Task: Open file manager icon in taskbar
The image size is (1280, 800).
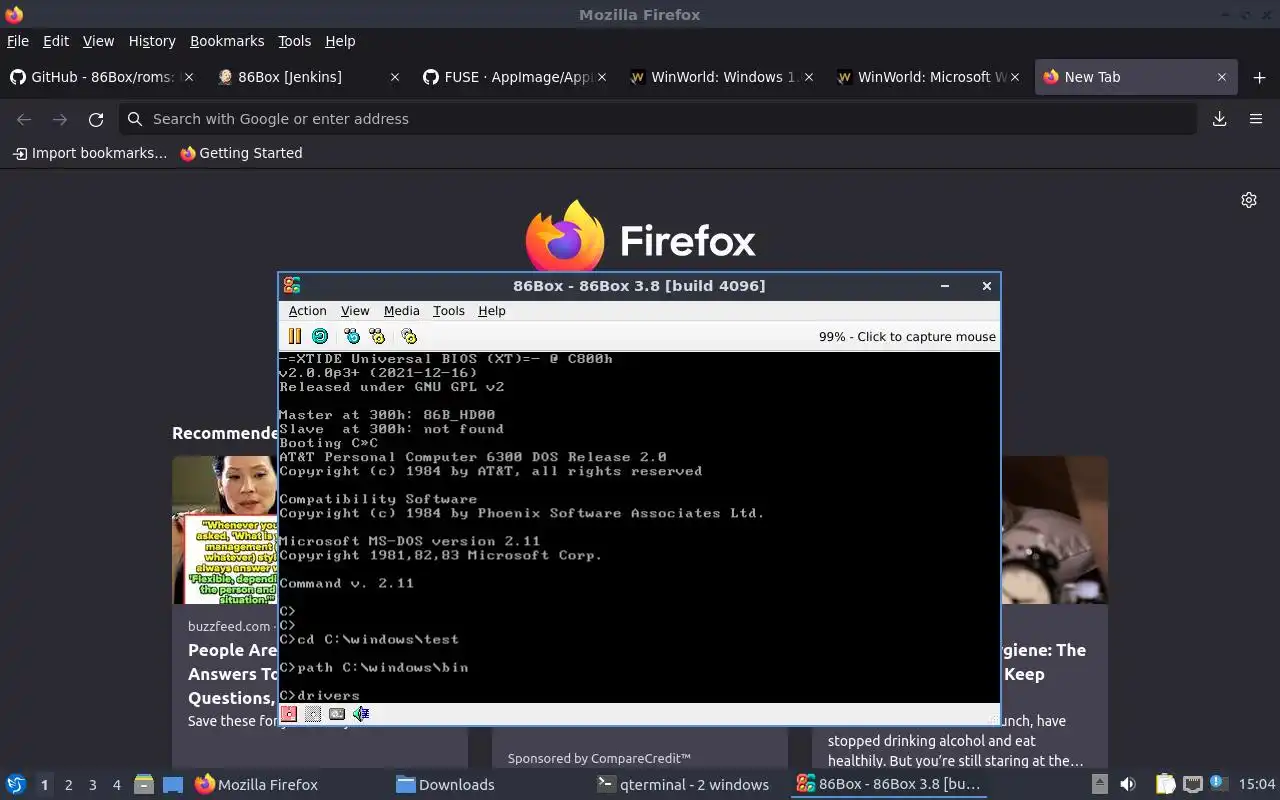Action: [143, 784]
